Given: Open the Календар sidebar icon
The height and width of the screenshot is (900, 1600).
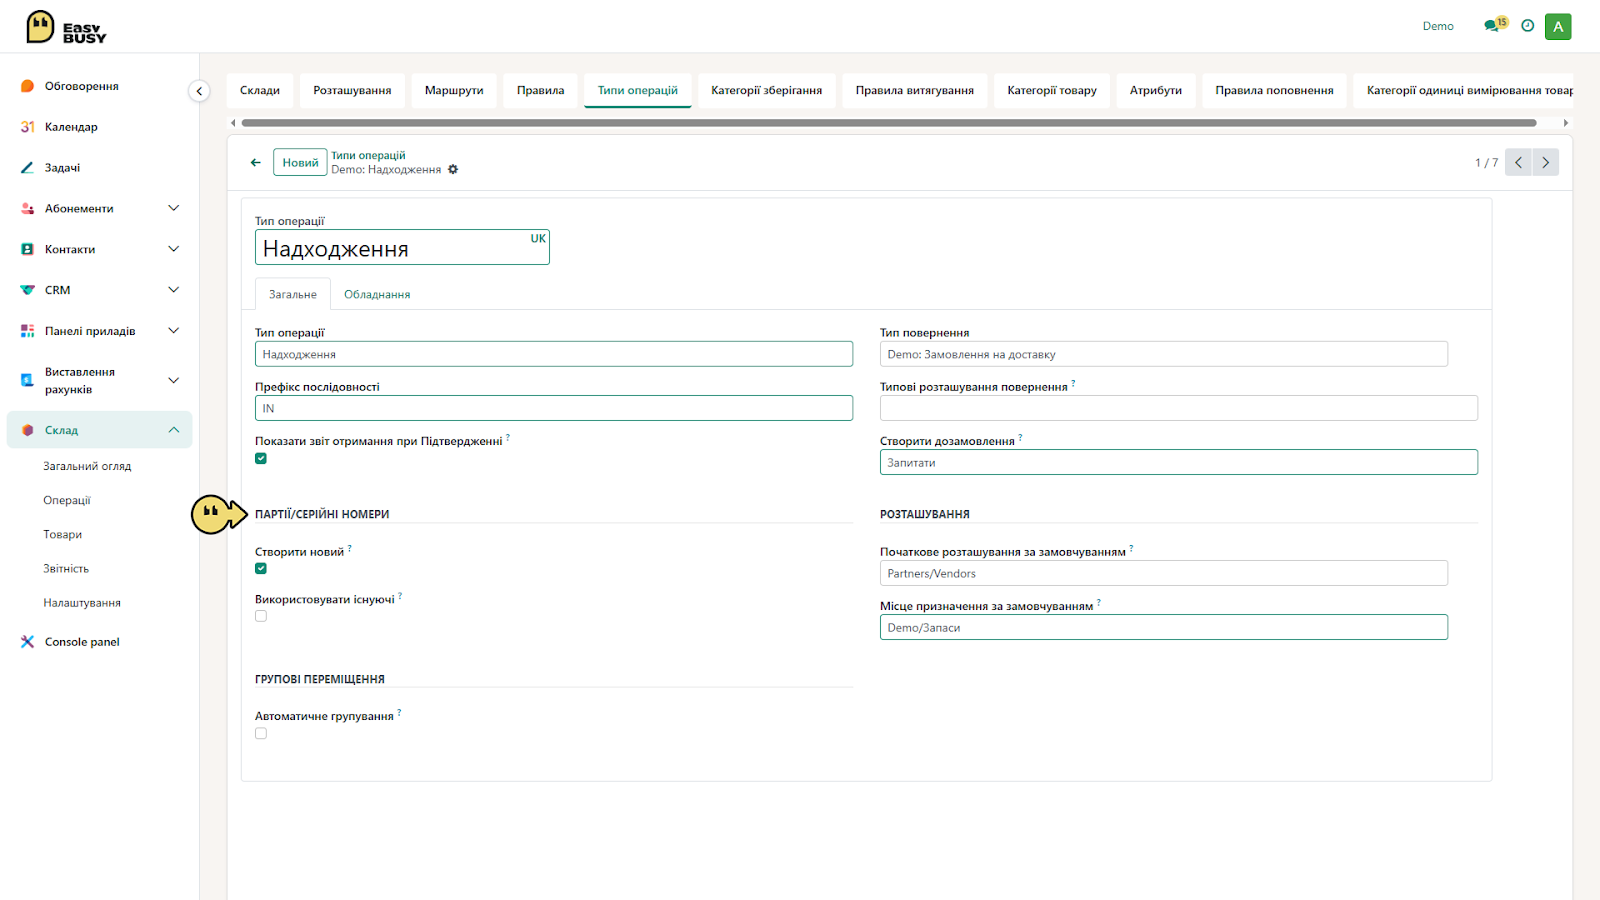Looking at the screenshot, I should (x=28, y=127).
